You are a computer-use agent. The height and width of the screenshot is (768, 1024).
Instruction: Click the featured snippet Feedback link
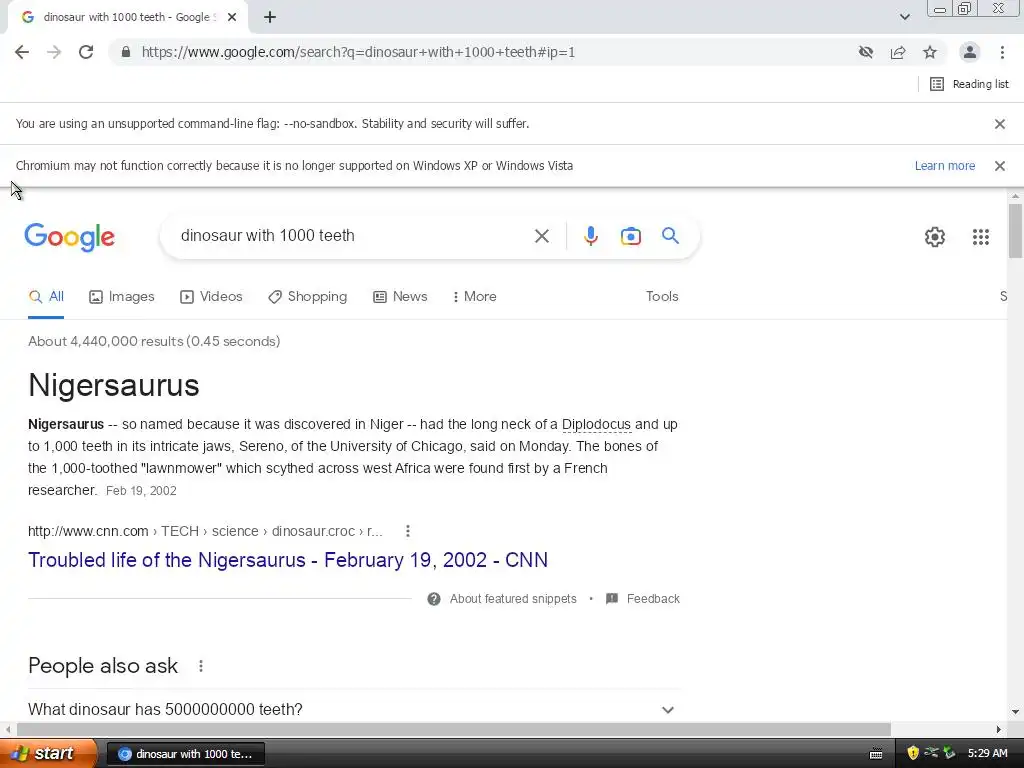[643, 600]
